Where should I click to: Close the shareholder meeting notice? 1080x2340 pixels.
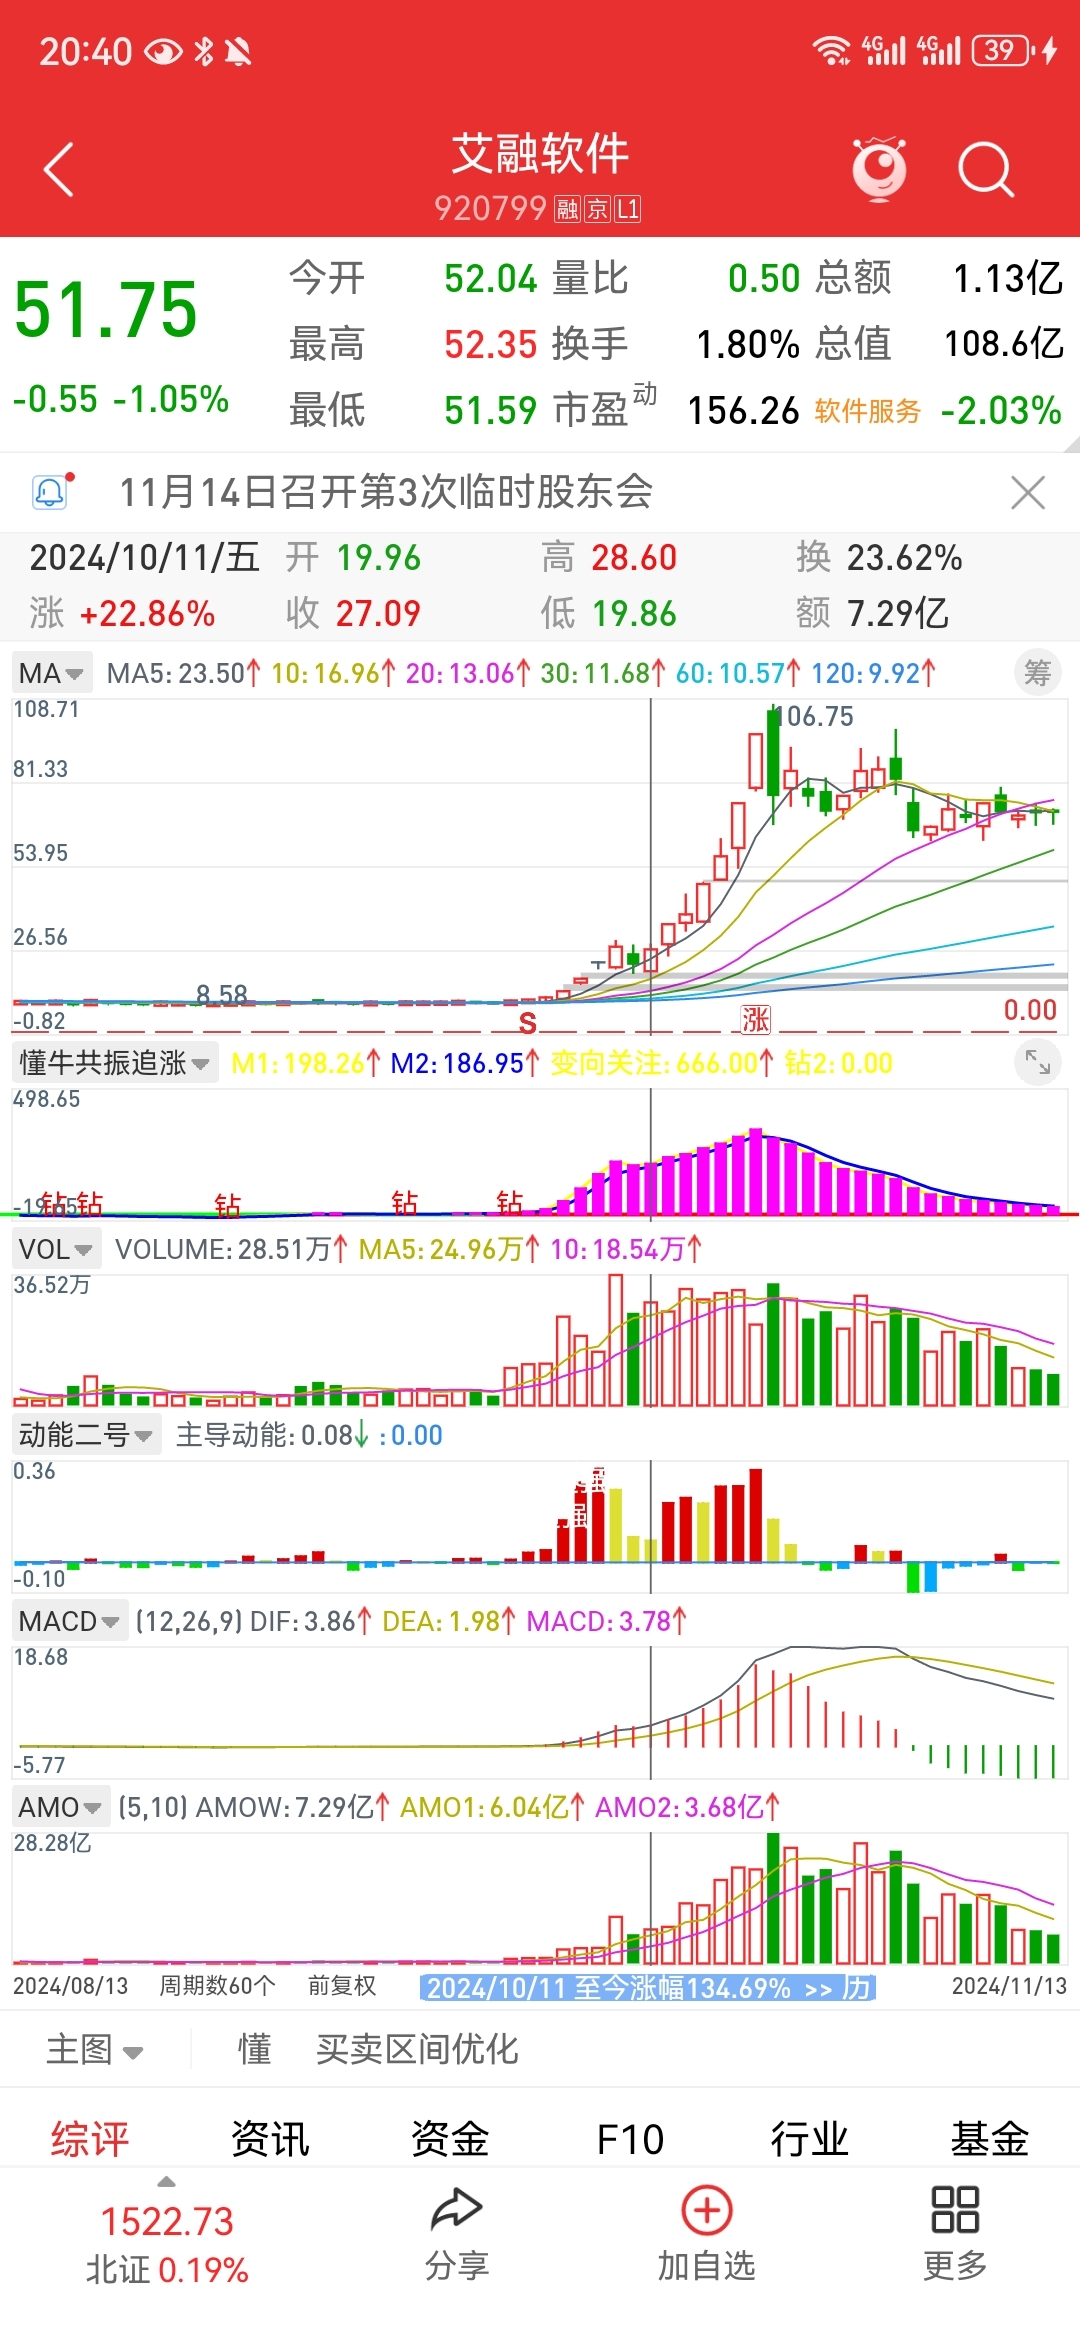1028,492
